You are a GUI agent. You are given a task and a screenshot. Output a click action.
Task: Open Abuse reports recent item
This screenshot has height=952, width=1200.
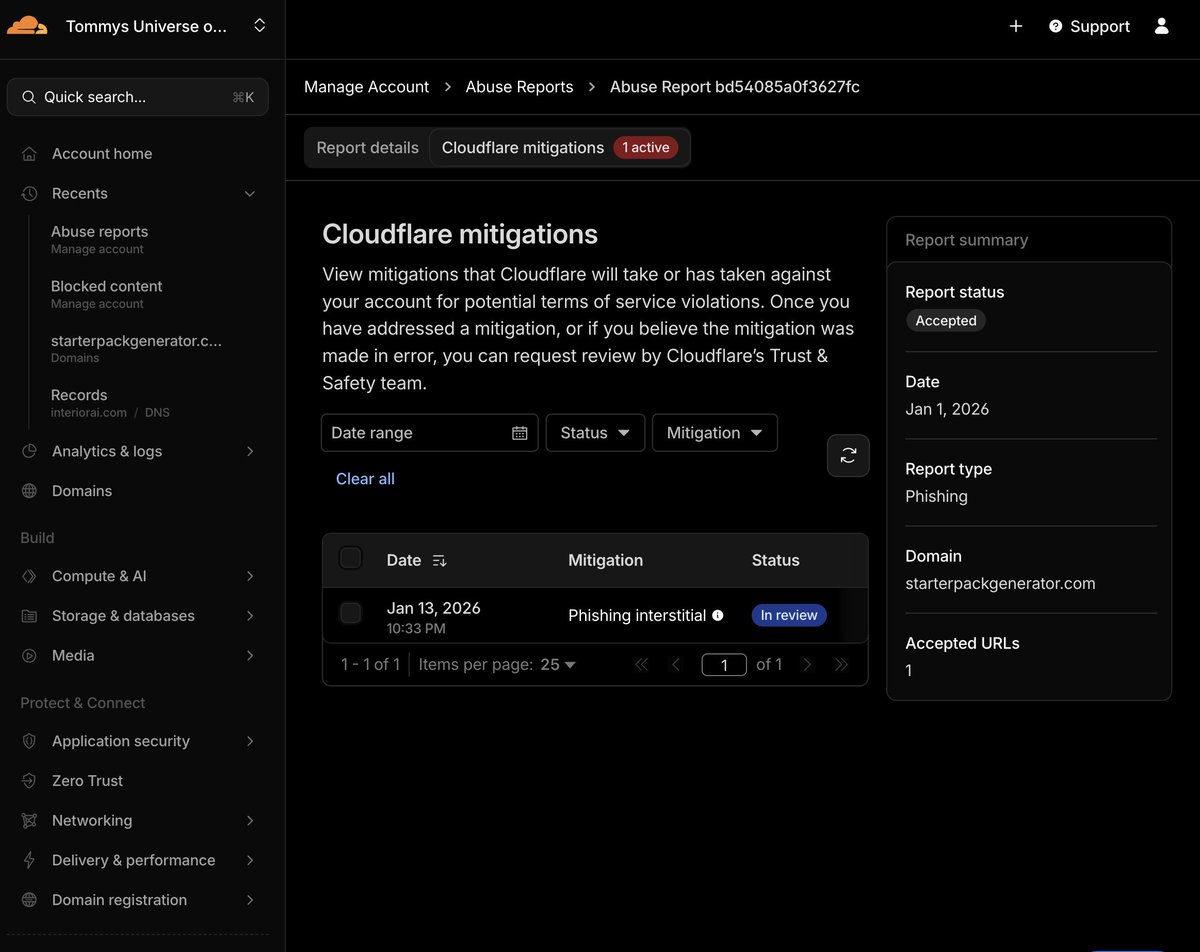100,239
